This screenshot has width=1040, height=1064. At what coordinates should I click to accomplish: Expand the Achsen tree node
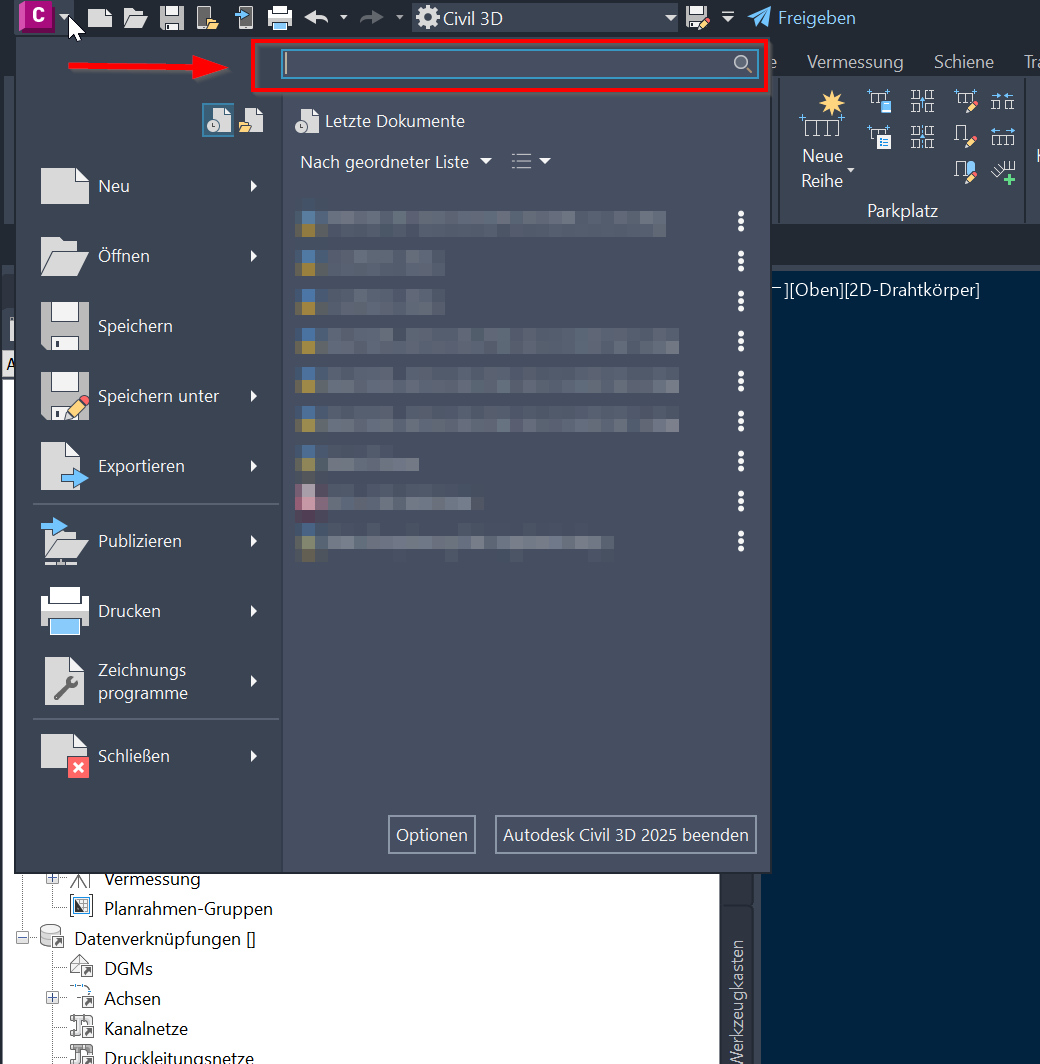(x=52, y=998)
